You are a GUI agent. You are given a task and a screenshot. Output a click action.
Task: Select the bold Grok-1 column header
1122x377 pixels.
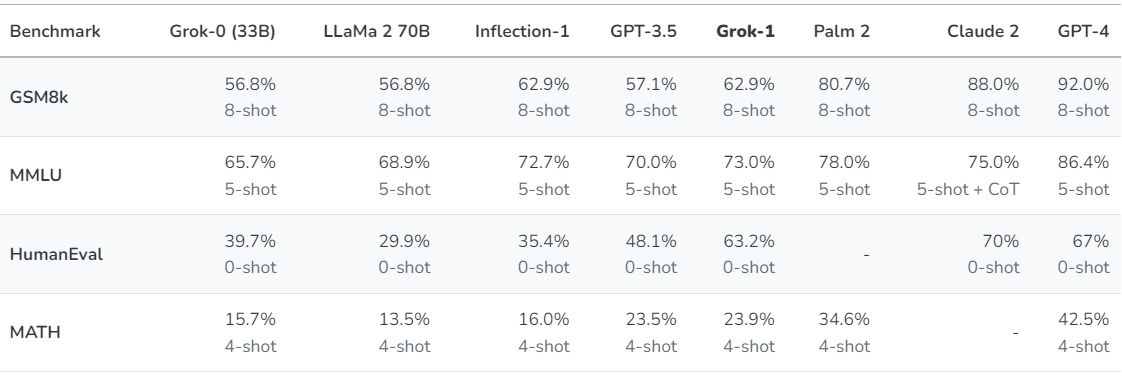tap(746, 31)
